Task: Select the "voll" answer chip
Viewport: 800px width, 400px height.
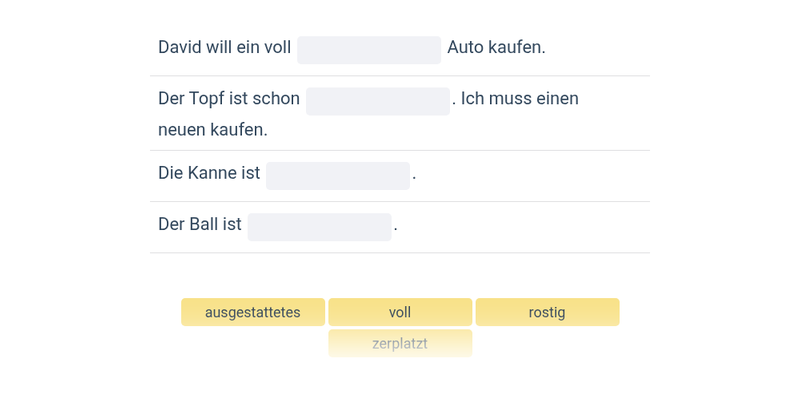Action: click(x=400, y=312)
